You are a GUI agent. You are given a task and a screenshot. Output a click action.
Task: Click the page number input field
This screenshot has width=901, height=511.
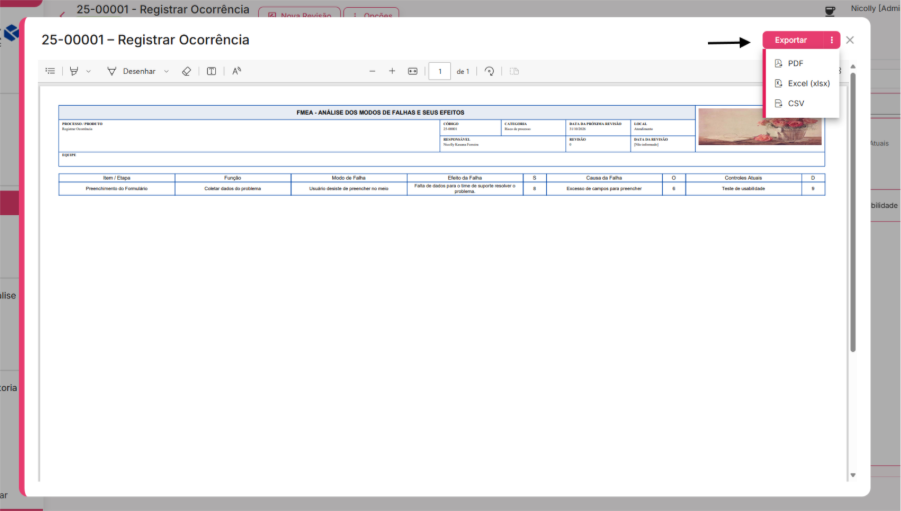pyautogui.click(x=439, y=71)
